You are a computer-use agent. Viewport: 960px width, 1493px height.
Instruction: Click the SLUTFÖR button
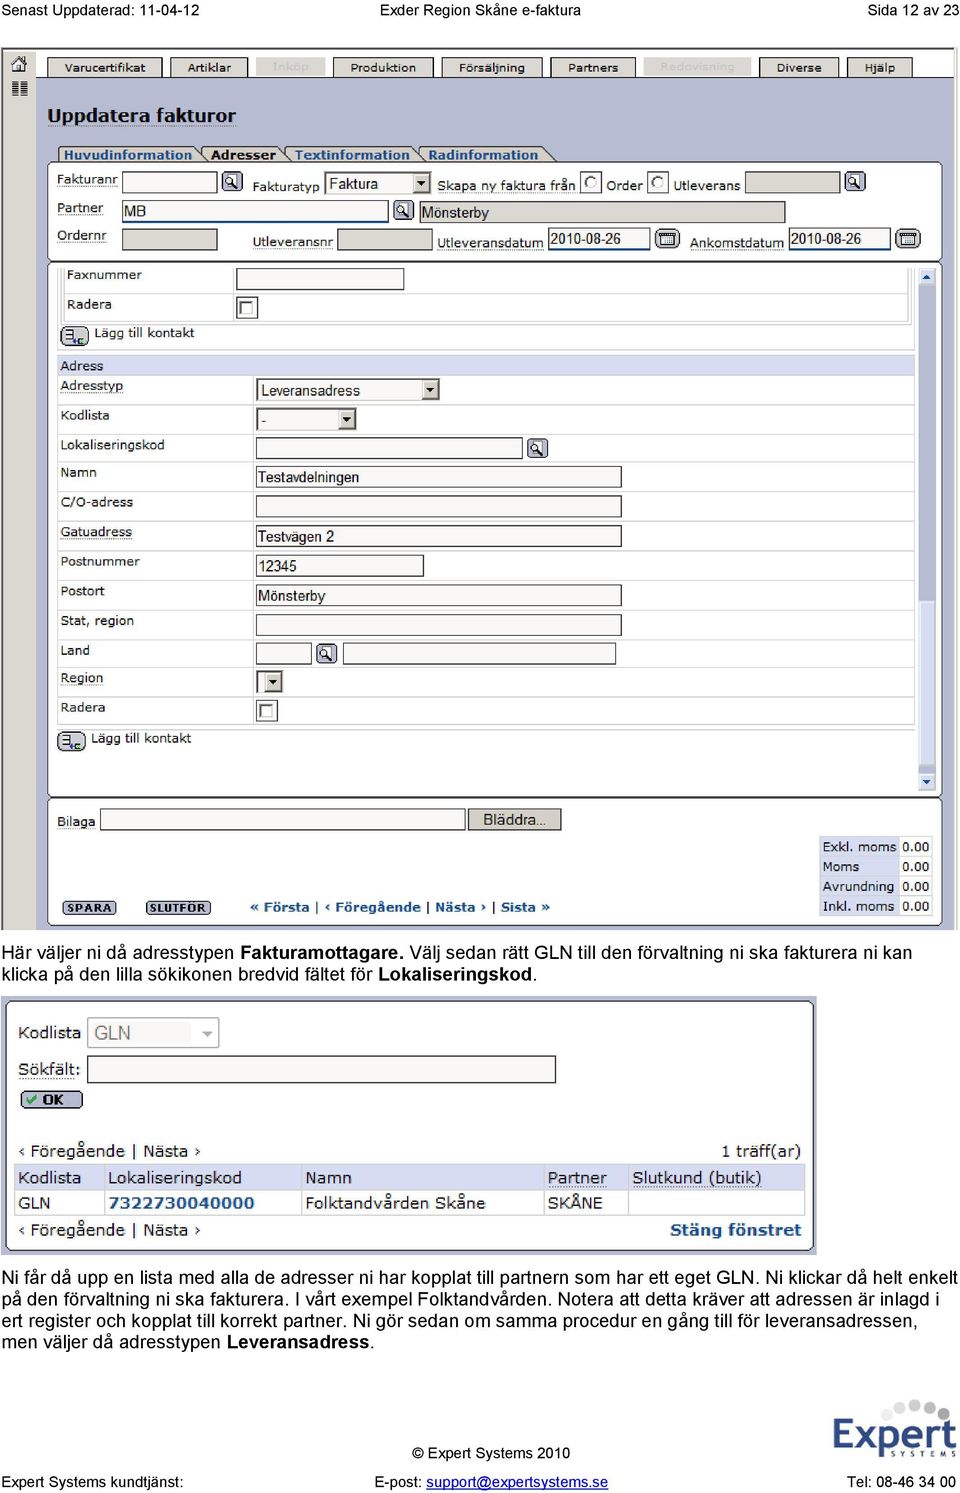click(177, 908)
